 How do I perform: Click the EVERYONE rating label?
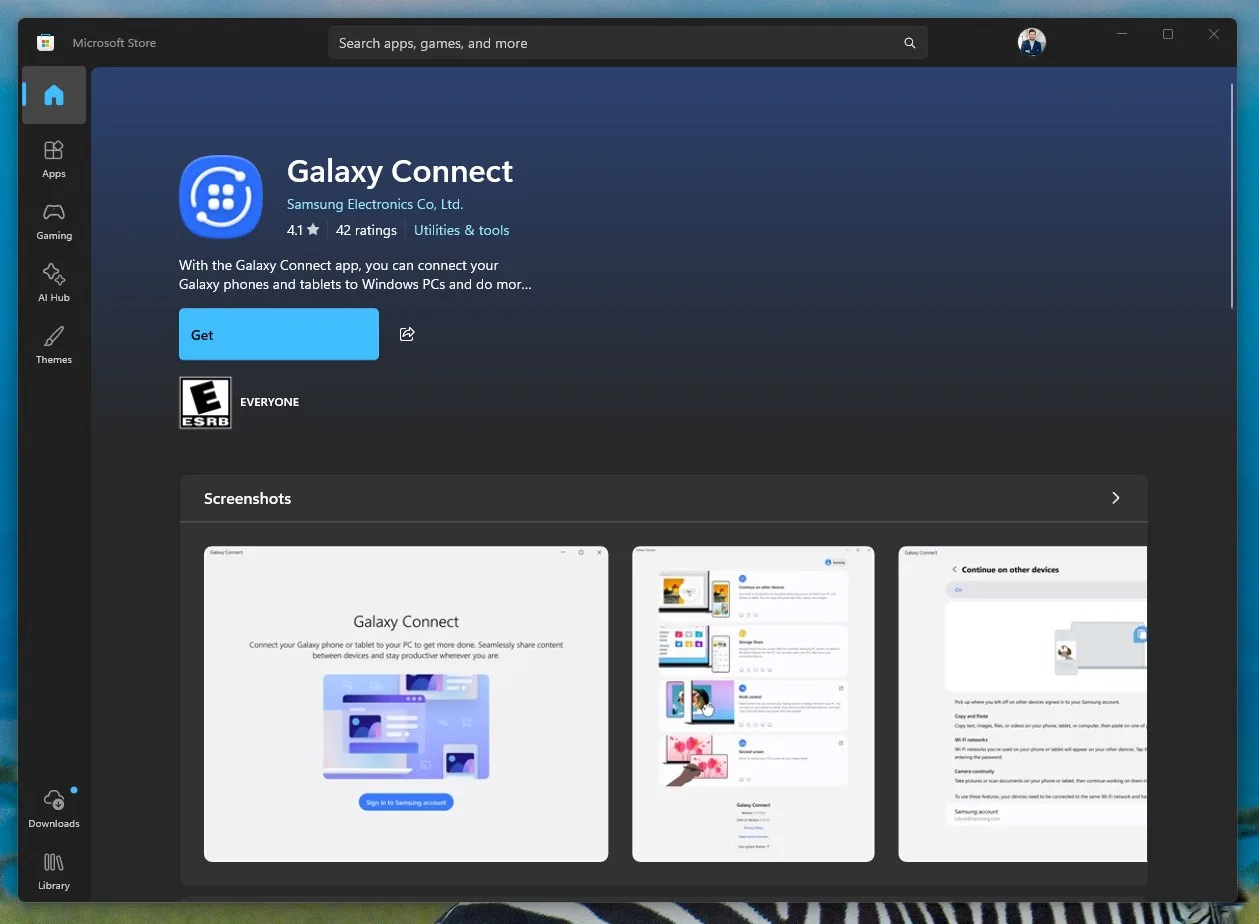tap(270, 402)
